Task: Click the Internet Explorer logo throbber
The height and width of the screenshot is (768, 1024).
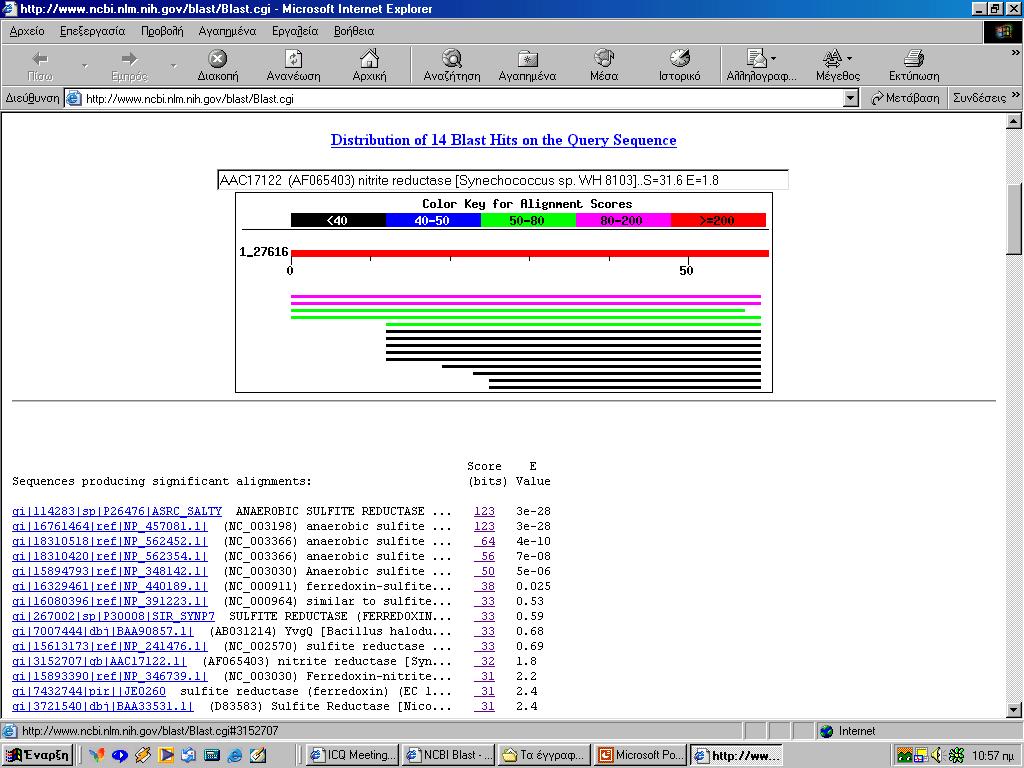Action: click(x=1002, y=32)
